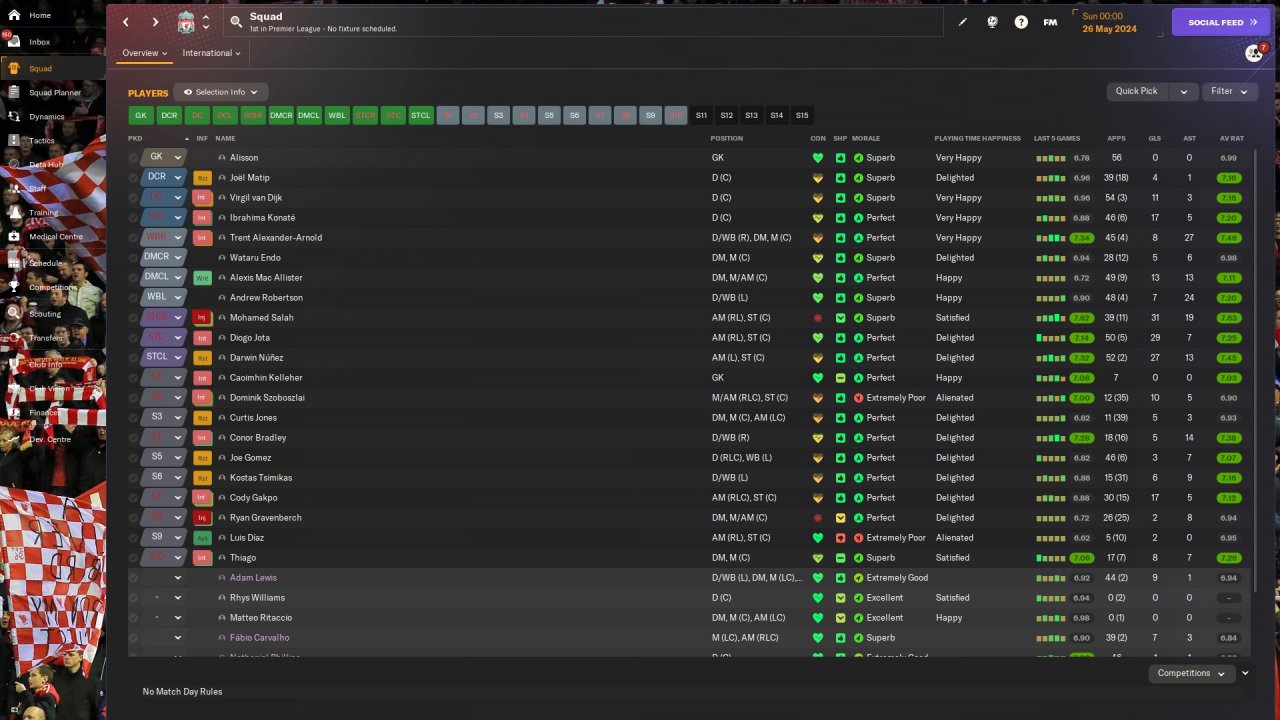Image resolution: width=1280 pixels, height=720 pixels.
Task: Select the S11 substitute slot button
Action: (x=701, y=115)
